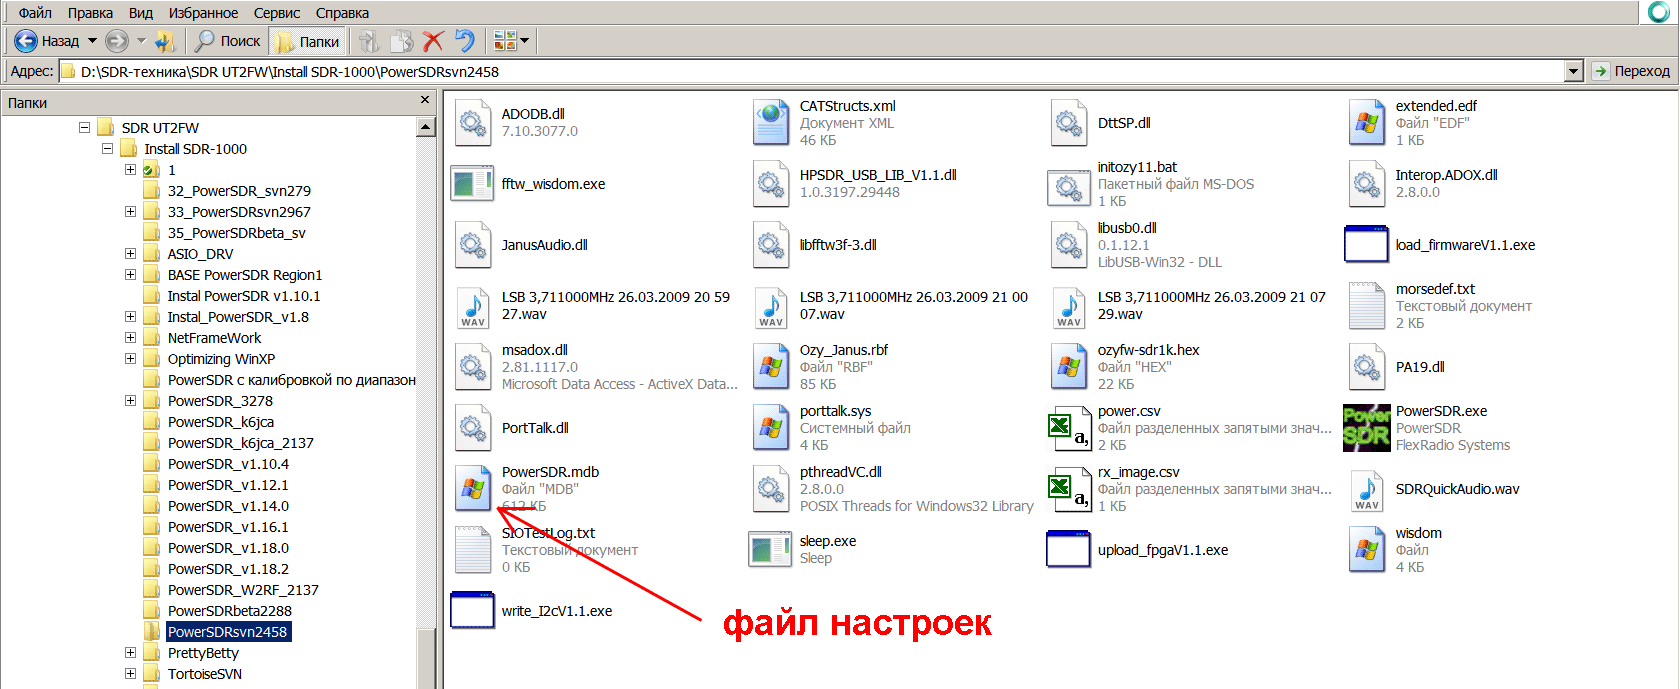Select the write_I2cV1.1.exe icon
Screen dimensions: 1680x689
(x=472, y=610)
